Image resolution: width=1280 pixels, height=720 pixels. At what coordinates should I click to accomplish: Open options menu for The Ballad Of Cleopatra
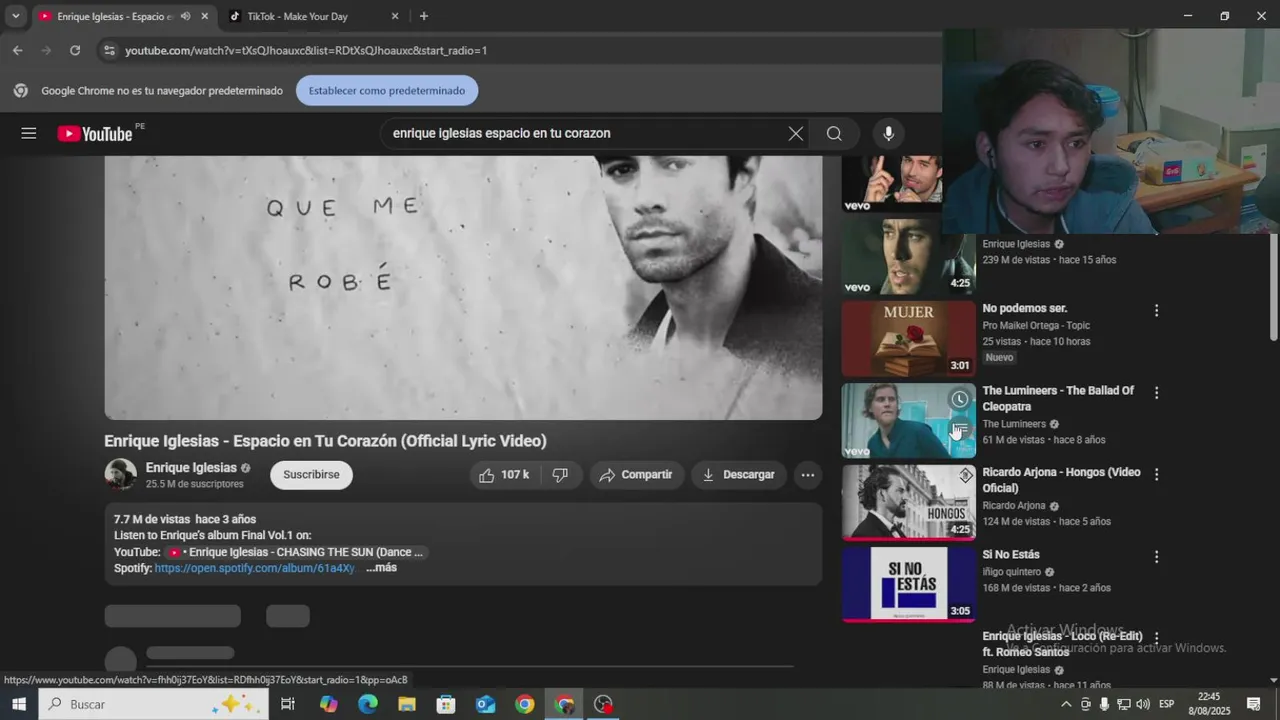coord(1156,393)
